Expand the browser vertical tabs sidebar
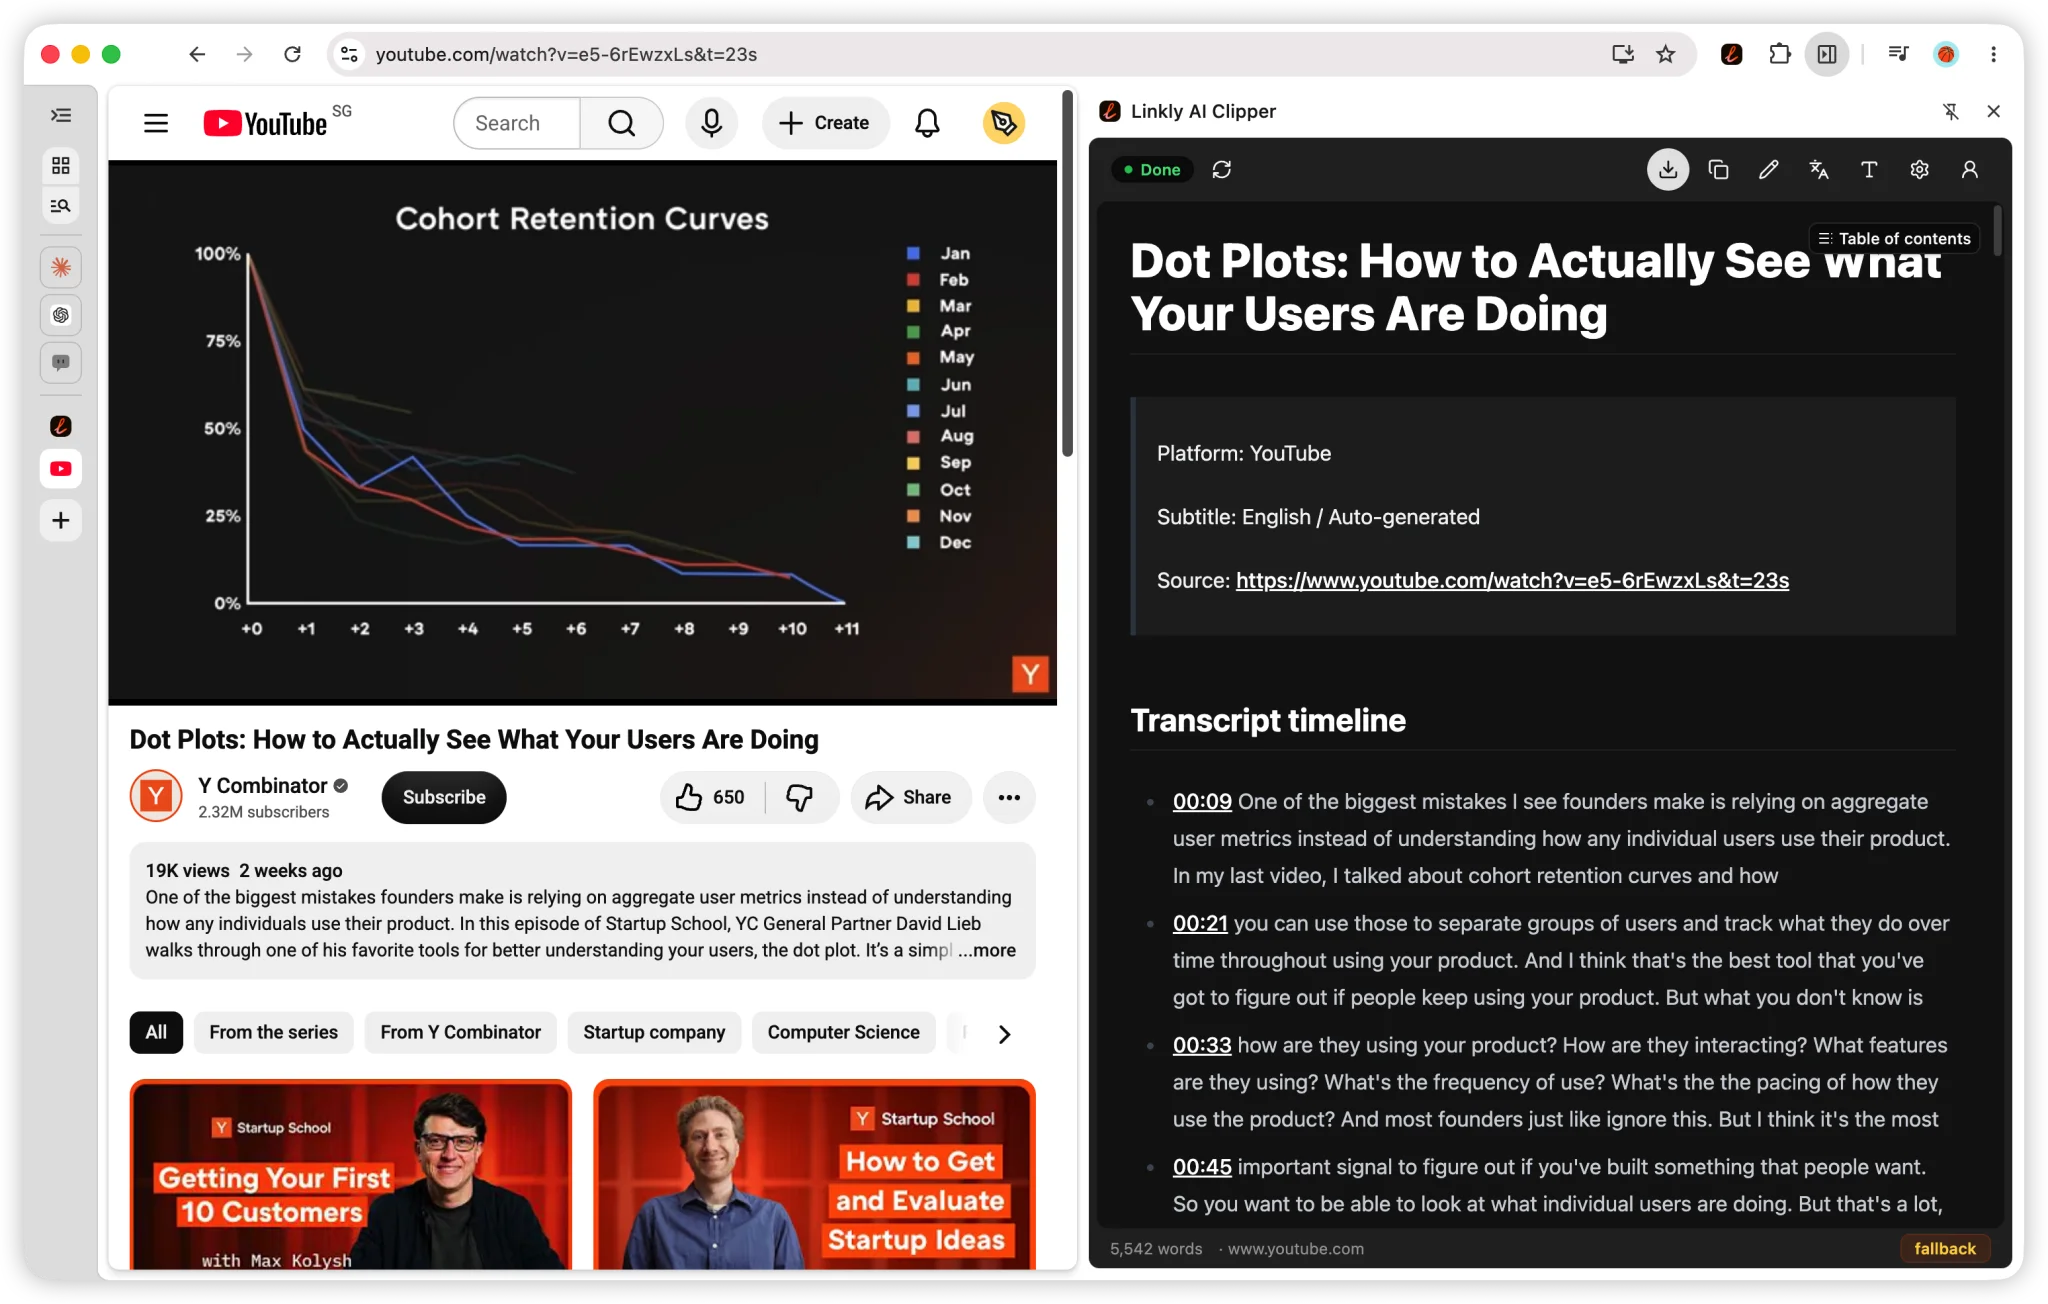The image size is (2048, 1304). [x=61, y=115]
